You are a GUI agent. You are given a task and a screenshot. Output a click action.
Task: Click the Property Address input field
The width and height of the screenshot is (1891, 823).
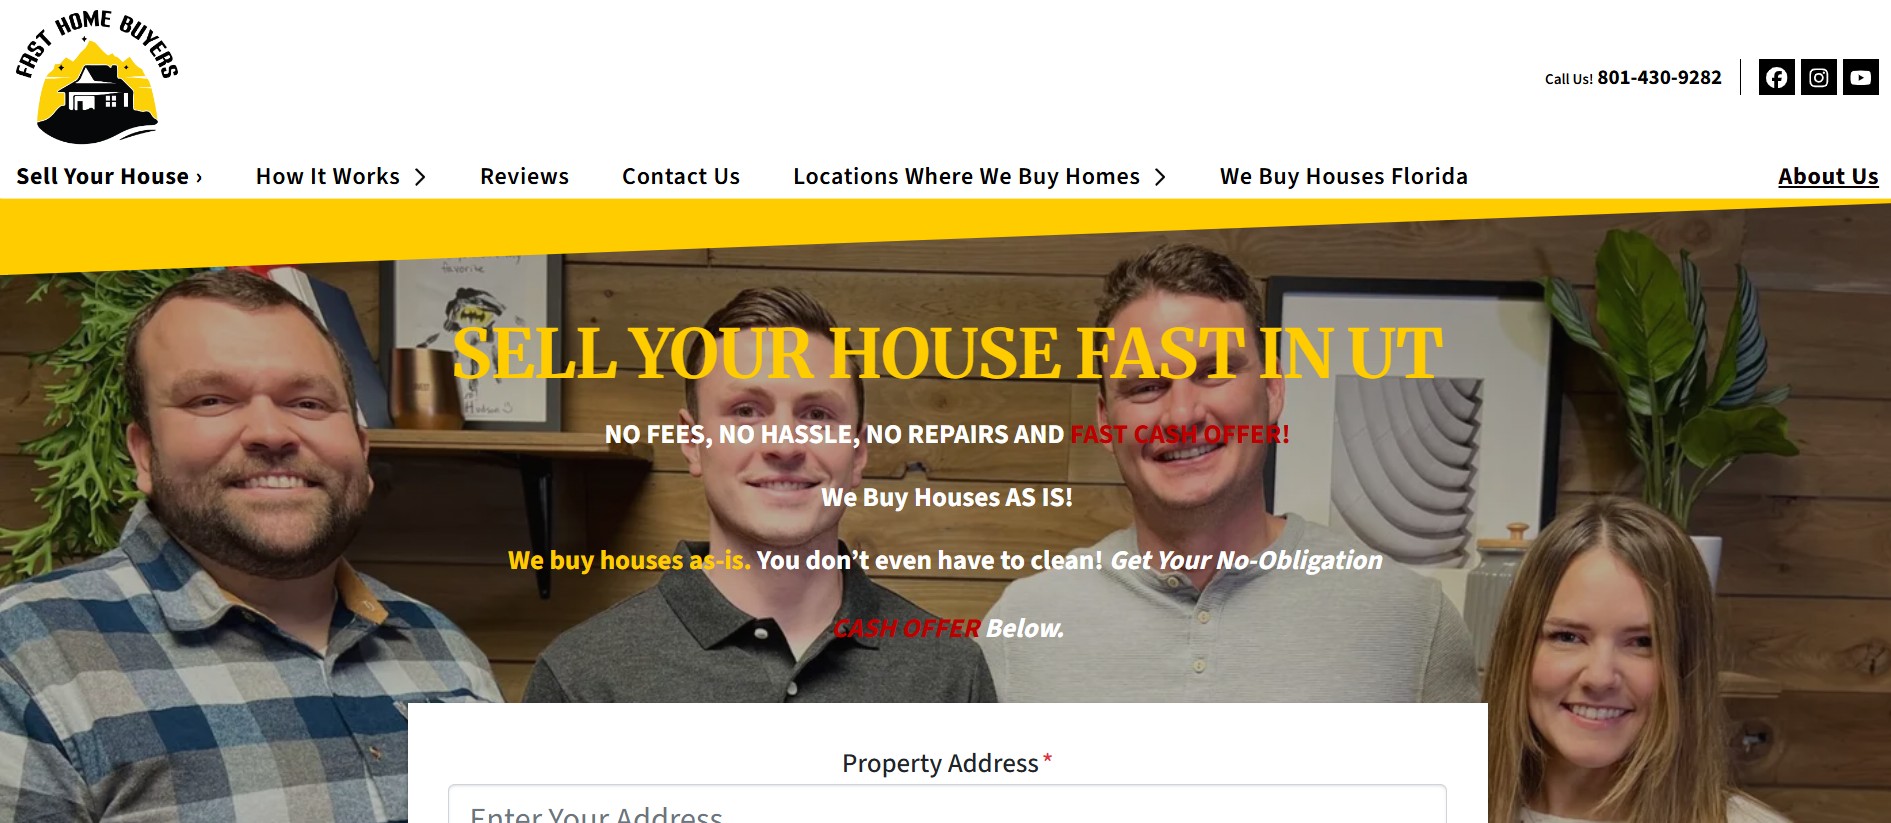(x=947, y=805)
